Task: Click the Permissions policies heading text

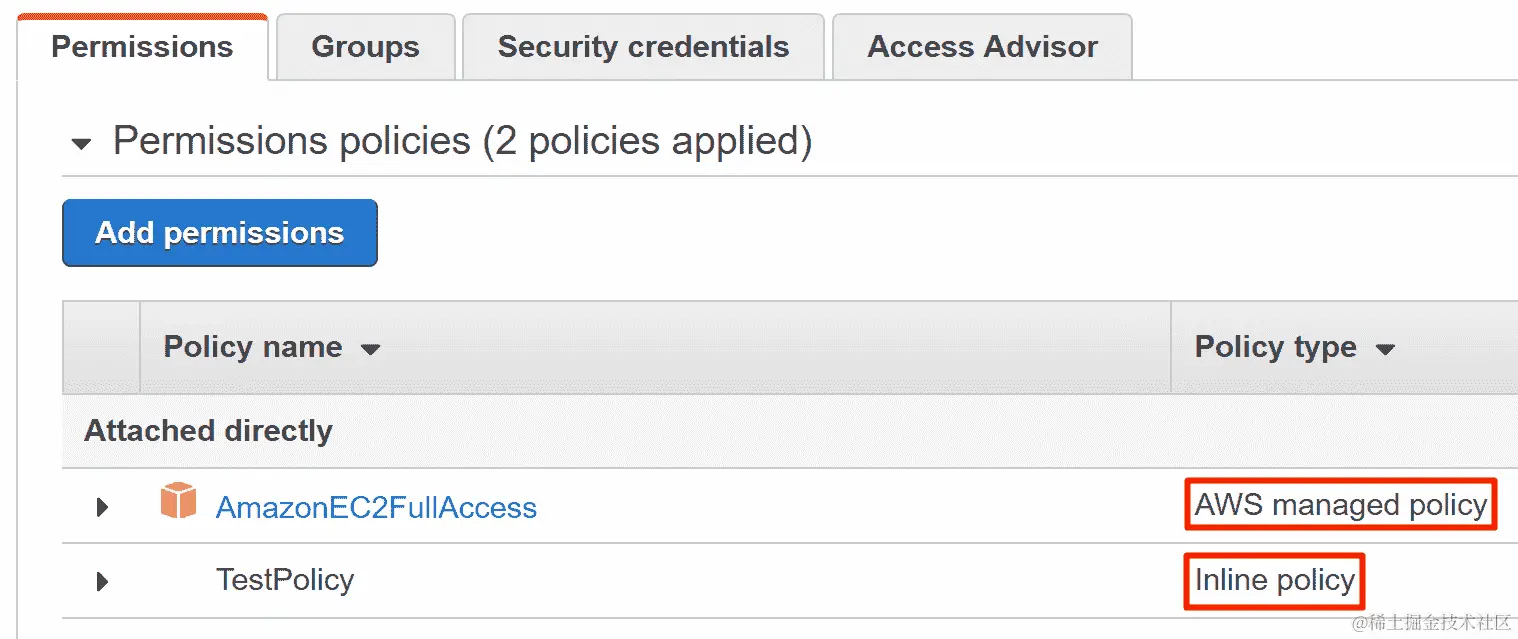Action: [x=462, y=141]
